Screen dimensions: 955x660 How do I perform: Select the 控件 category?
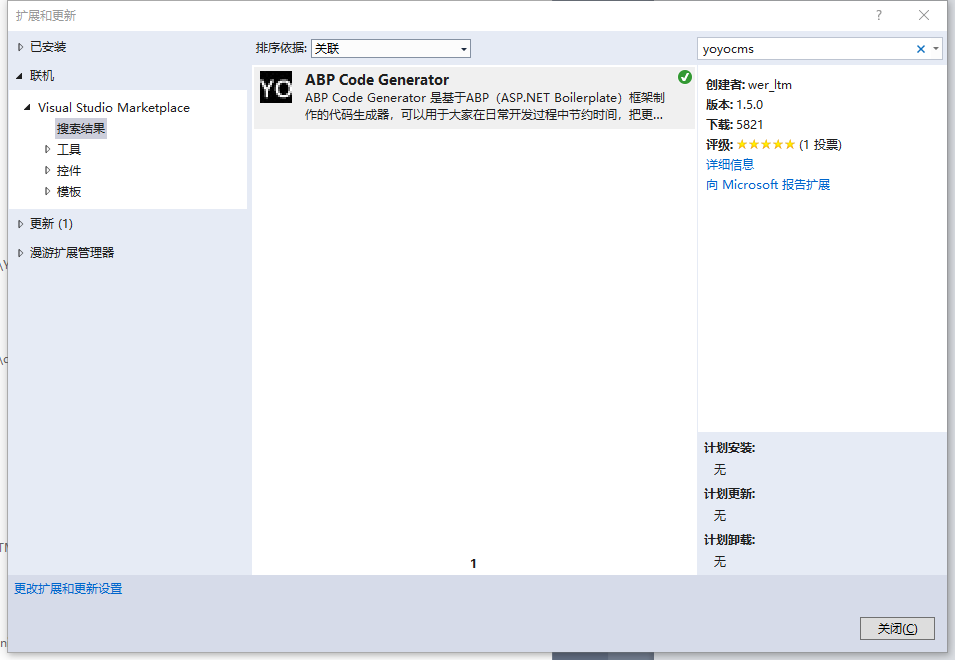(67, 170)
